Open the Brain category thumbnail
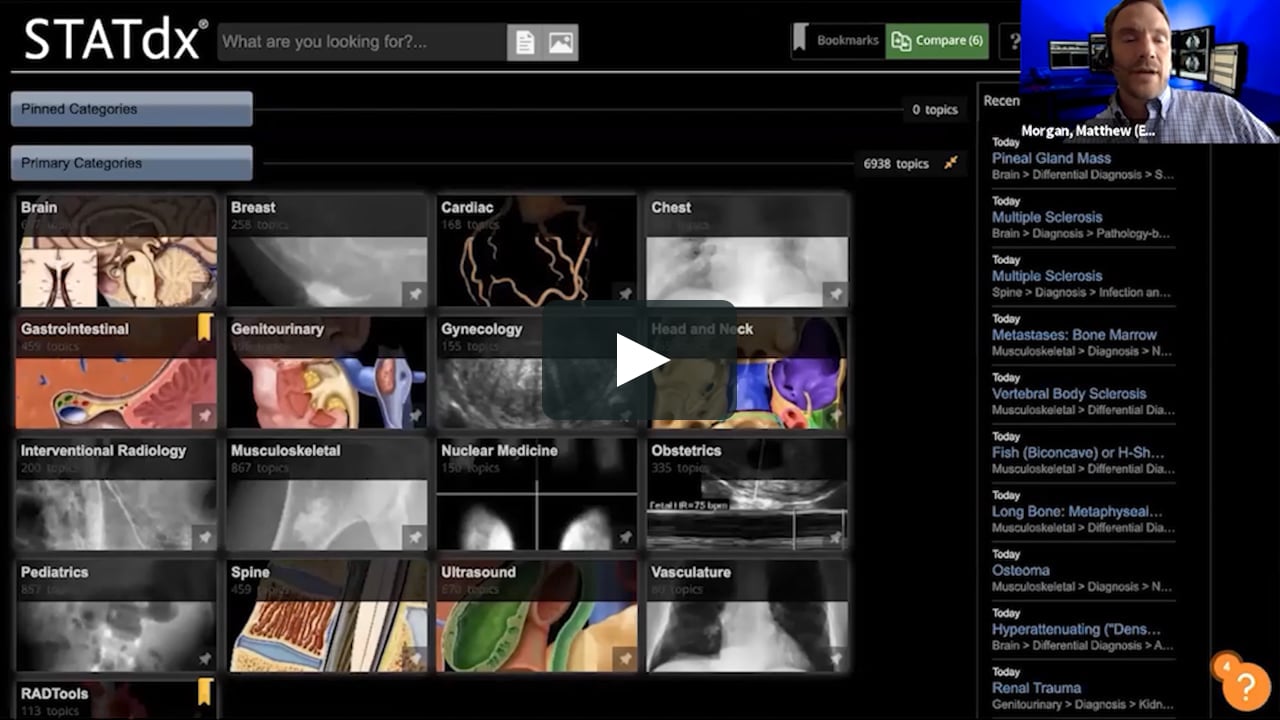This screenshot has height=720, width=1280. point(117,251)
